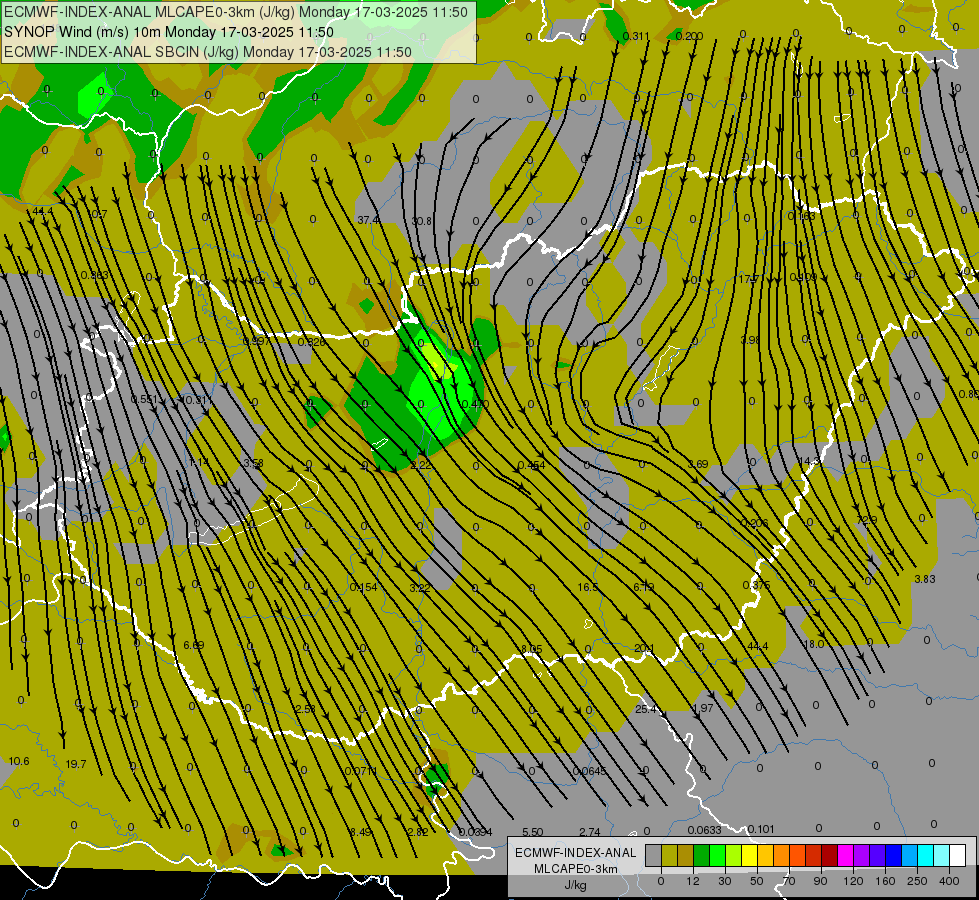Viewport: 979px width, 900px height.
Task: Click the legend title ECMWF-INDEX-ANAL
Action: click(x=576, y=853)
